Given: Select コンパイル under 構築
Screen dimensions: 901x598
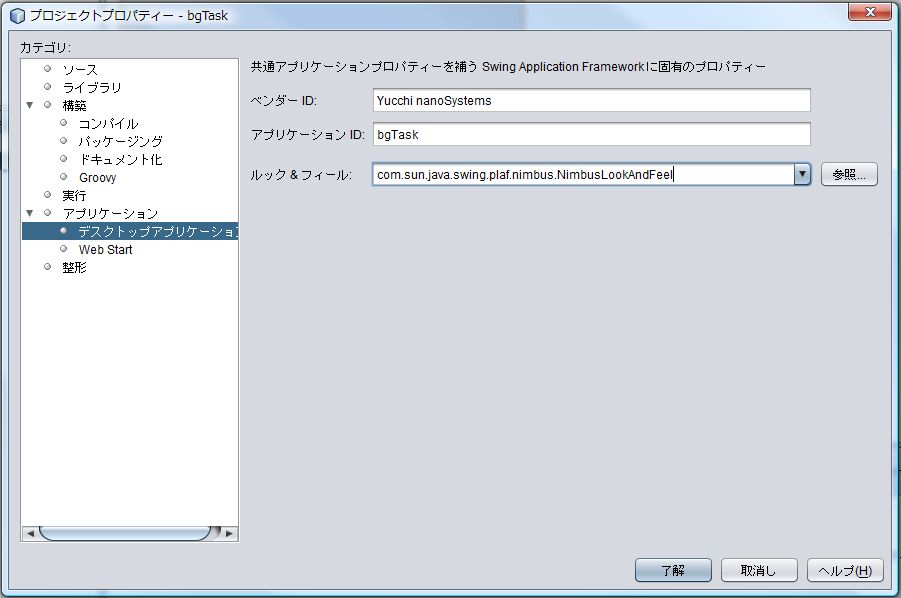Looking at the screenshot, I should point(108,123).
